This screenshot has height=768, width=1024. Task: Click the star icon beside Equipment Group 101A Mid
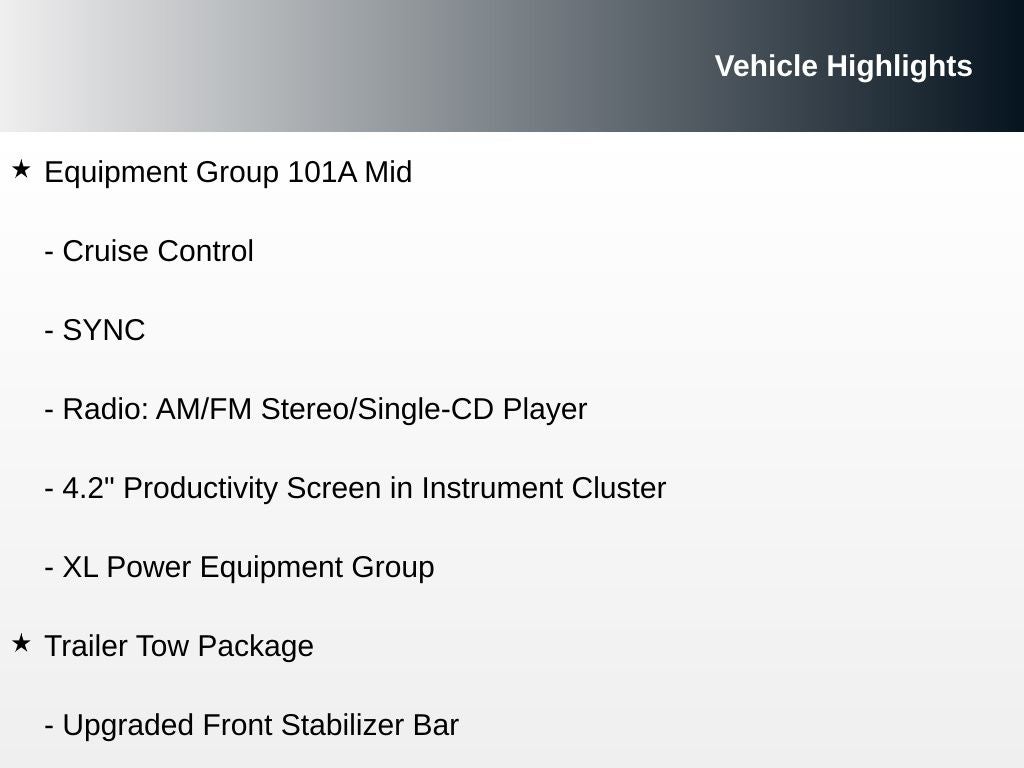click(x=22, y=170)
